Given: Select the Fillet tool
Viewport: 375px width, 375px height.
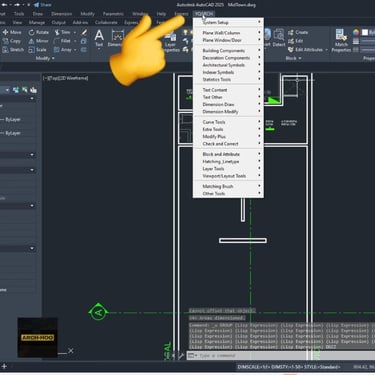Looking at the screenshot, I should pyautogui.click(x=62, y=41).
